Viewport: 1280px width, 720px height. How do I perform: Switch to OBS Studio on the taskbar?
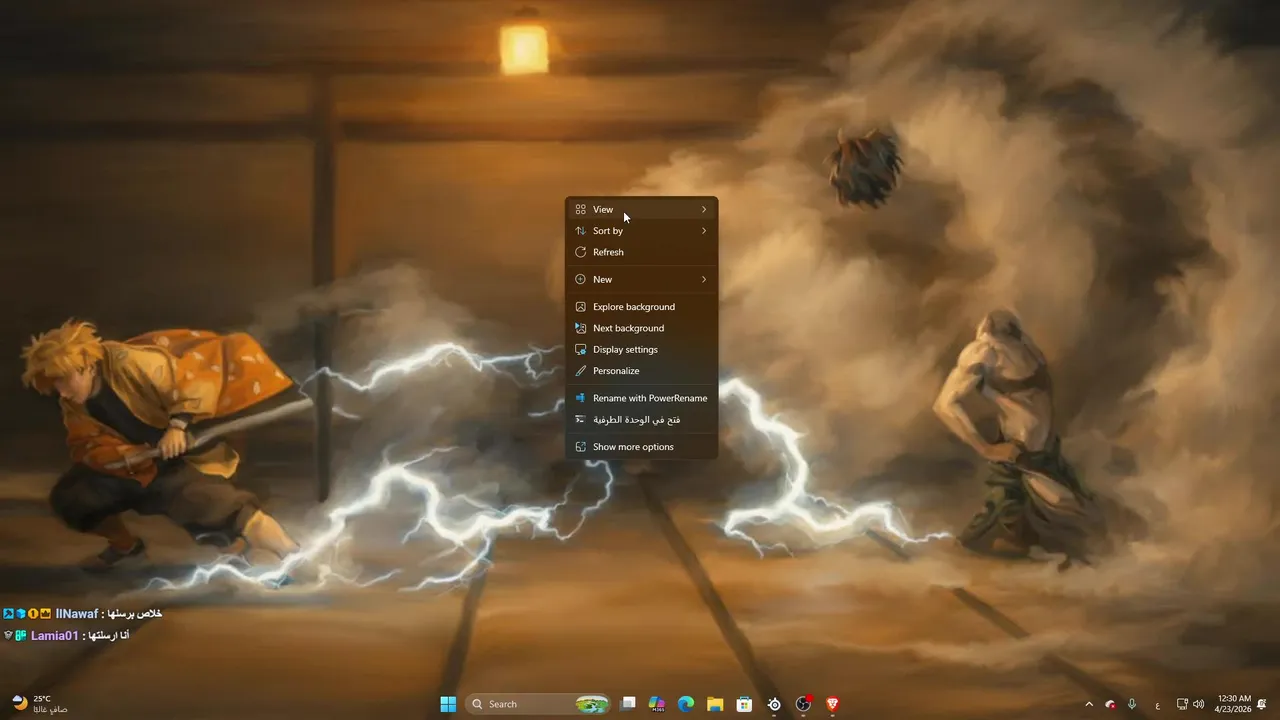803,704
